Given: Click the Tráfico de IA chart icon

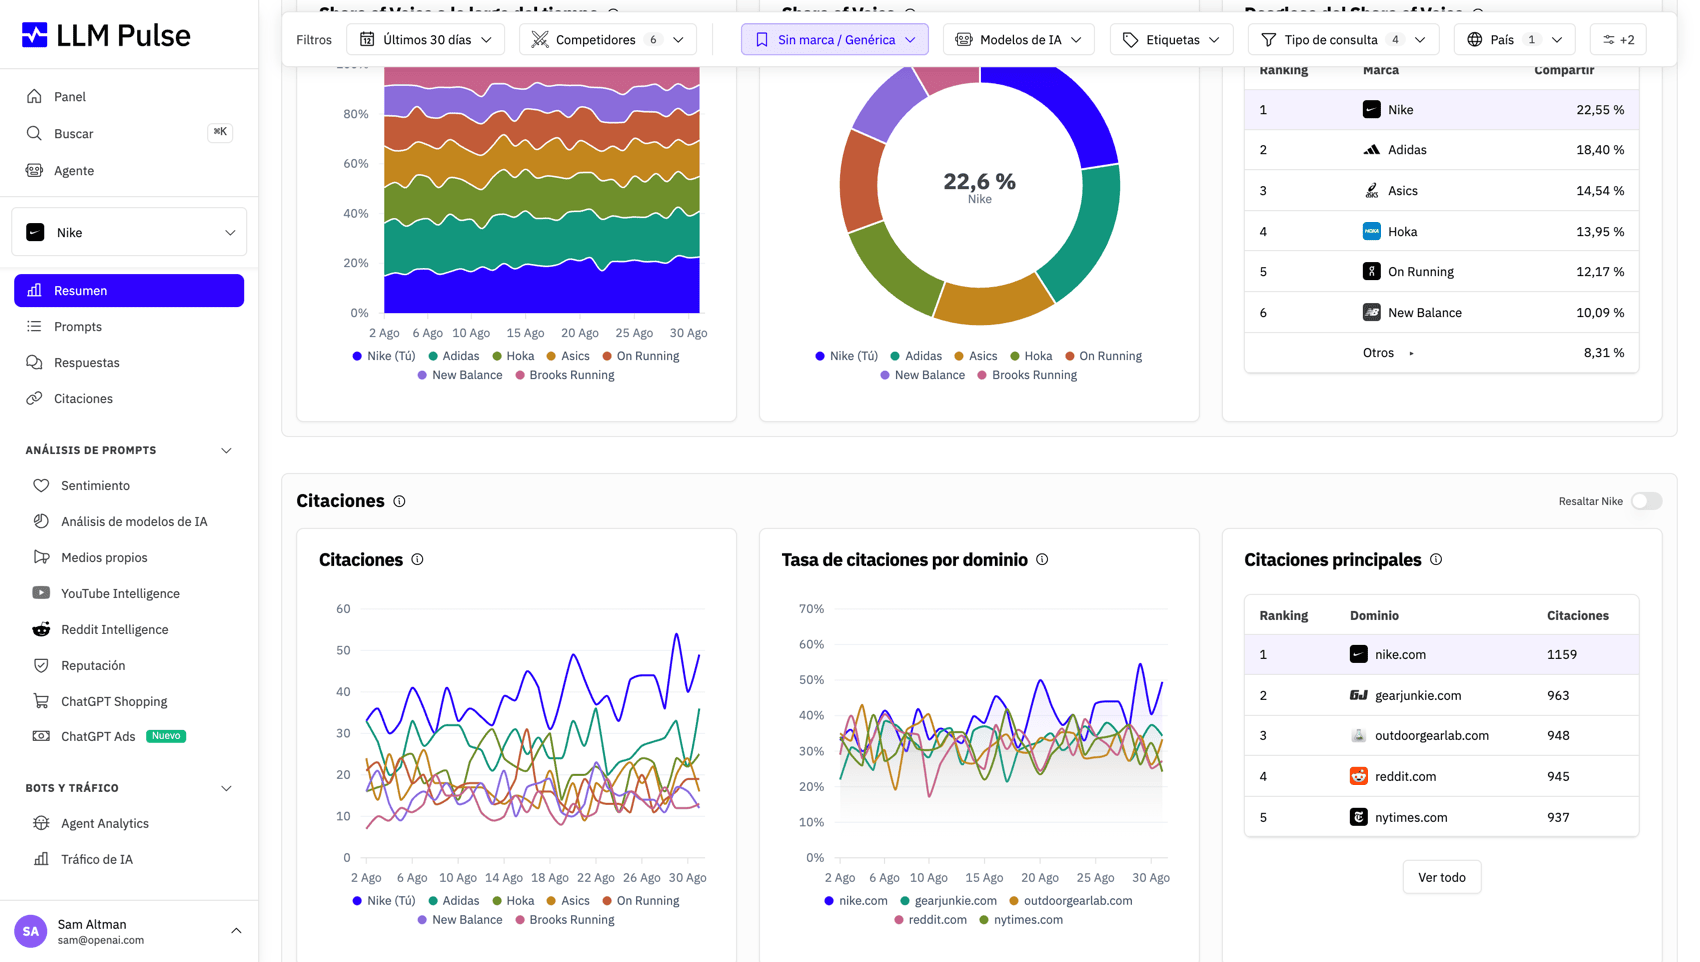Looking at the screenshot, I should [41, 859].
